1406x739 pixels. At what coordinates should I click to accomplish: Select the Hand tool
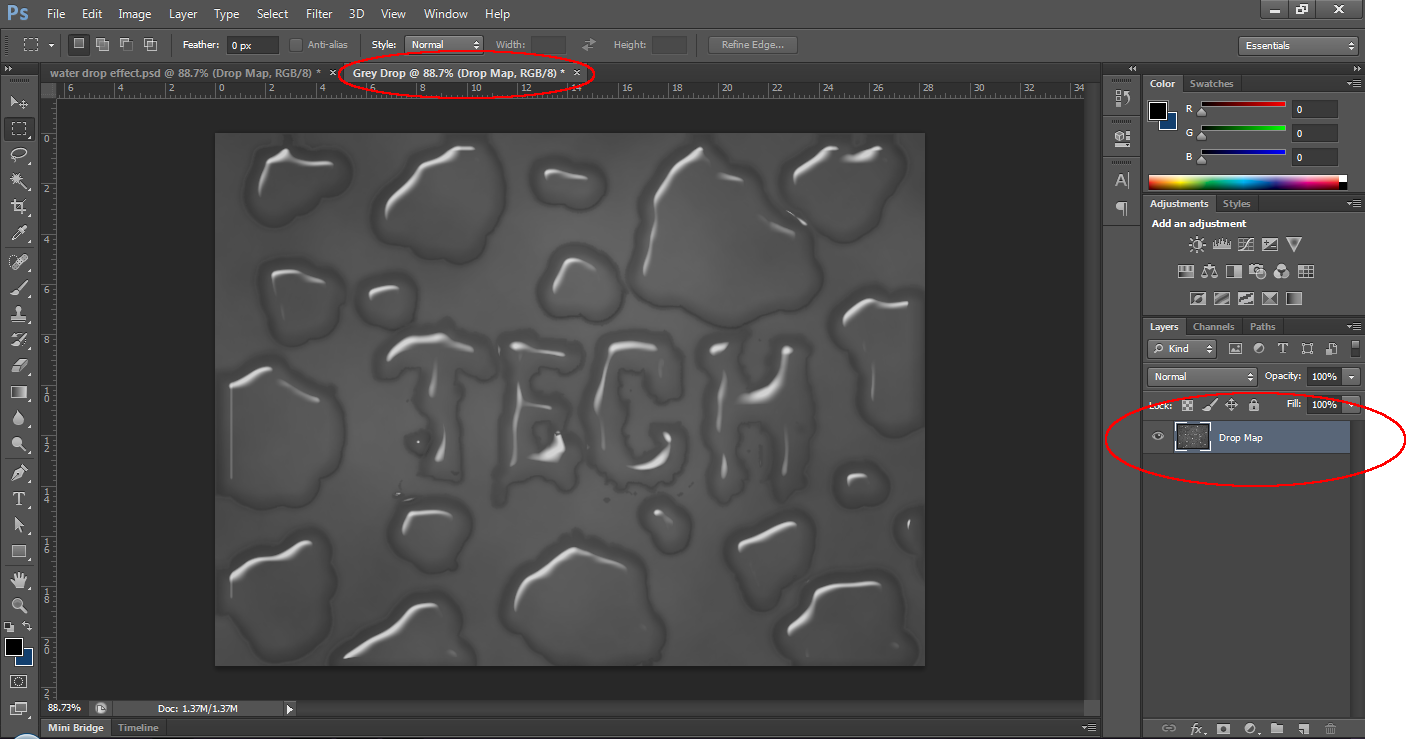pyautogui.click(x=19, y=579)
